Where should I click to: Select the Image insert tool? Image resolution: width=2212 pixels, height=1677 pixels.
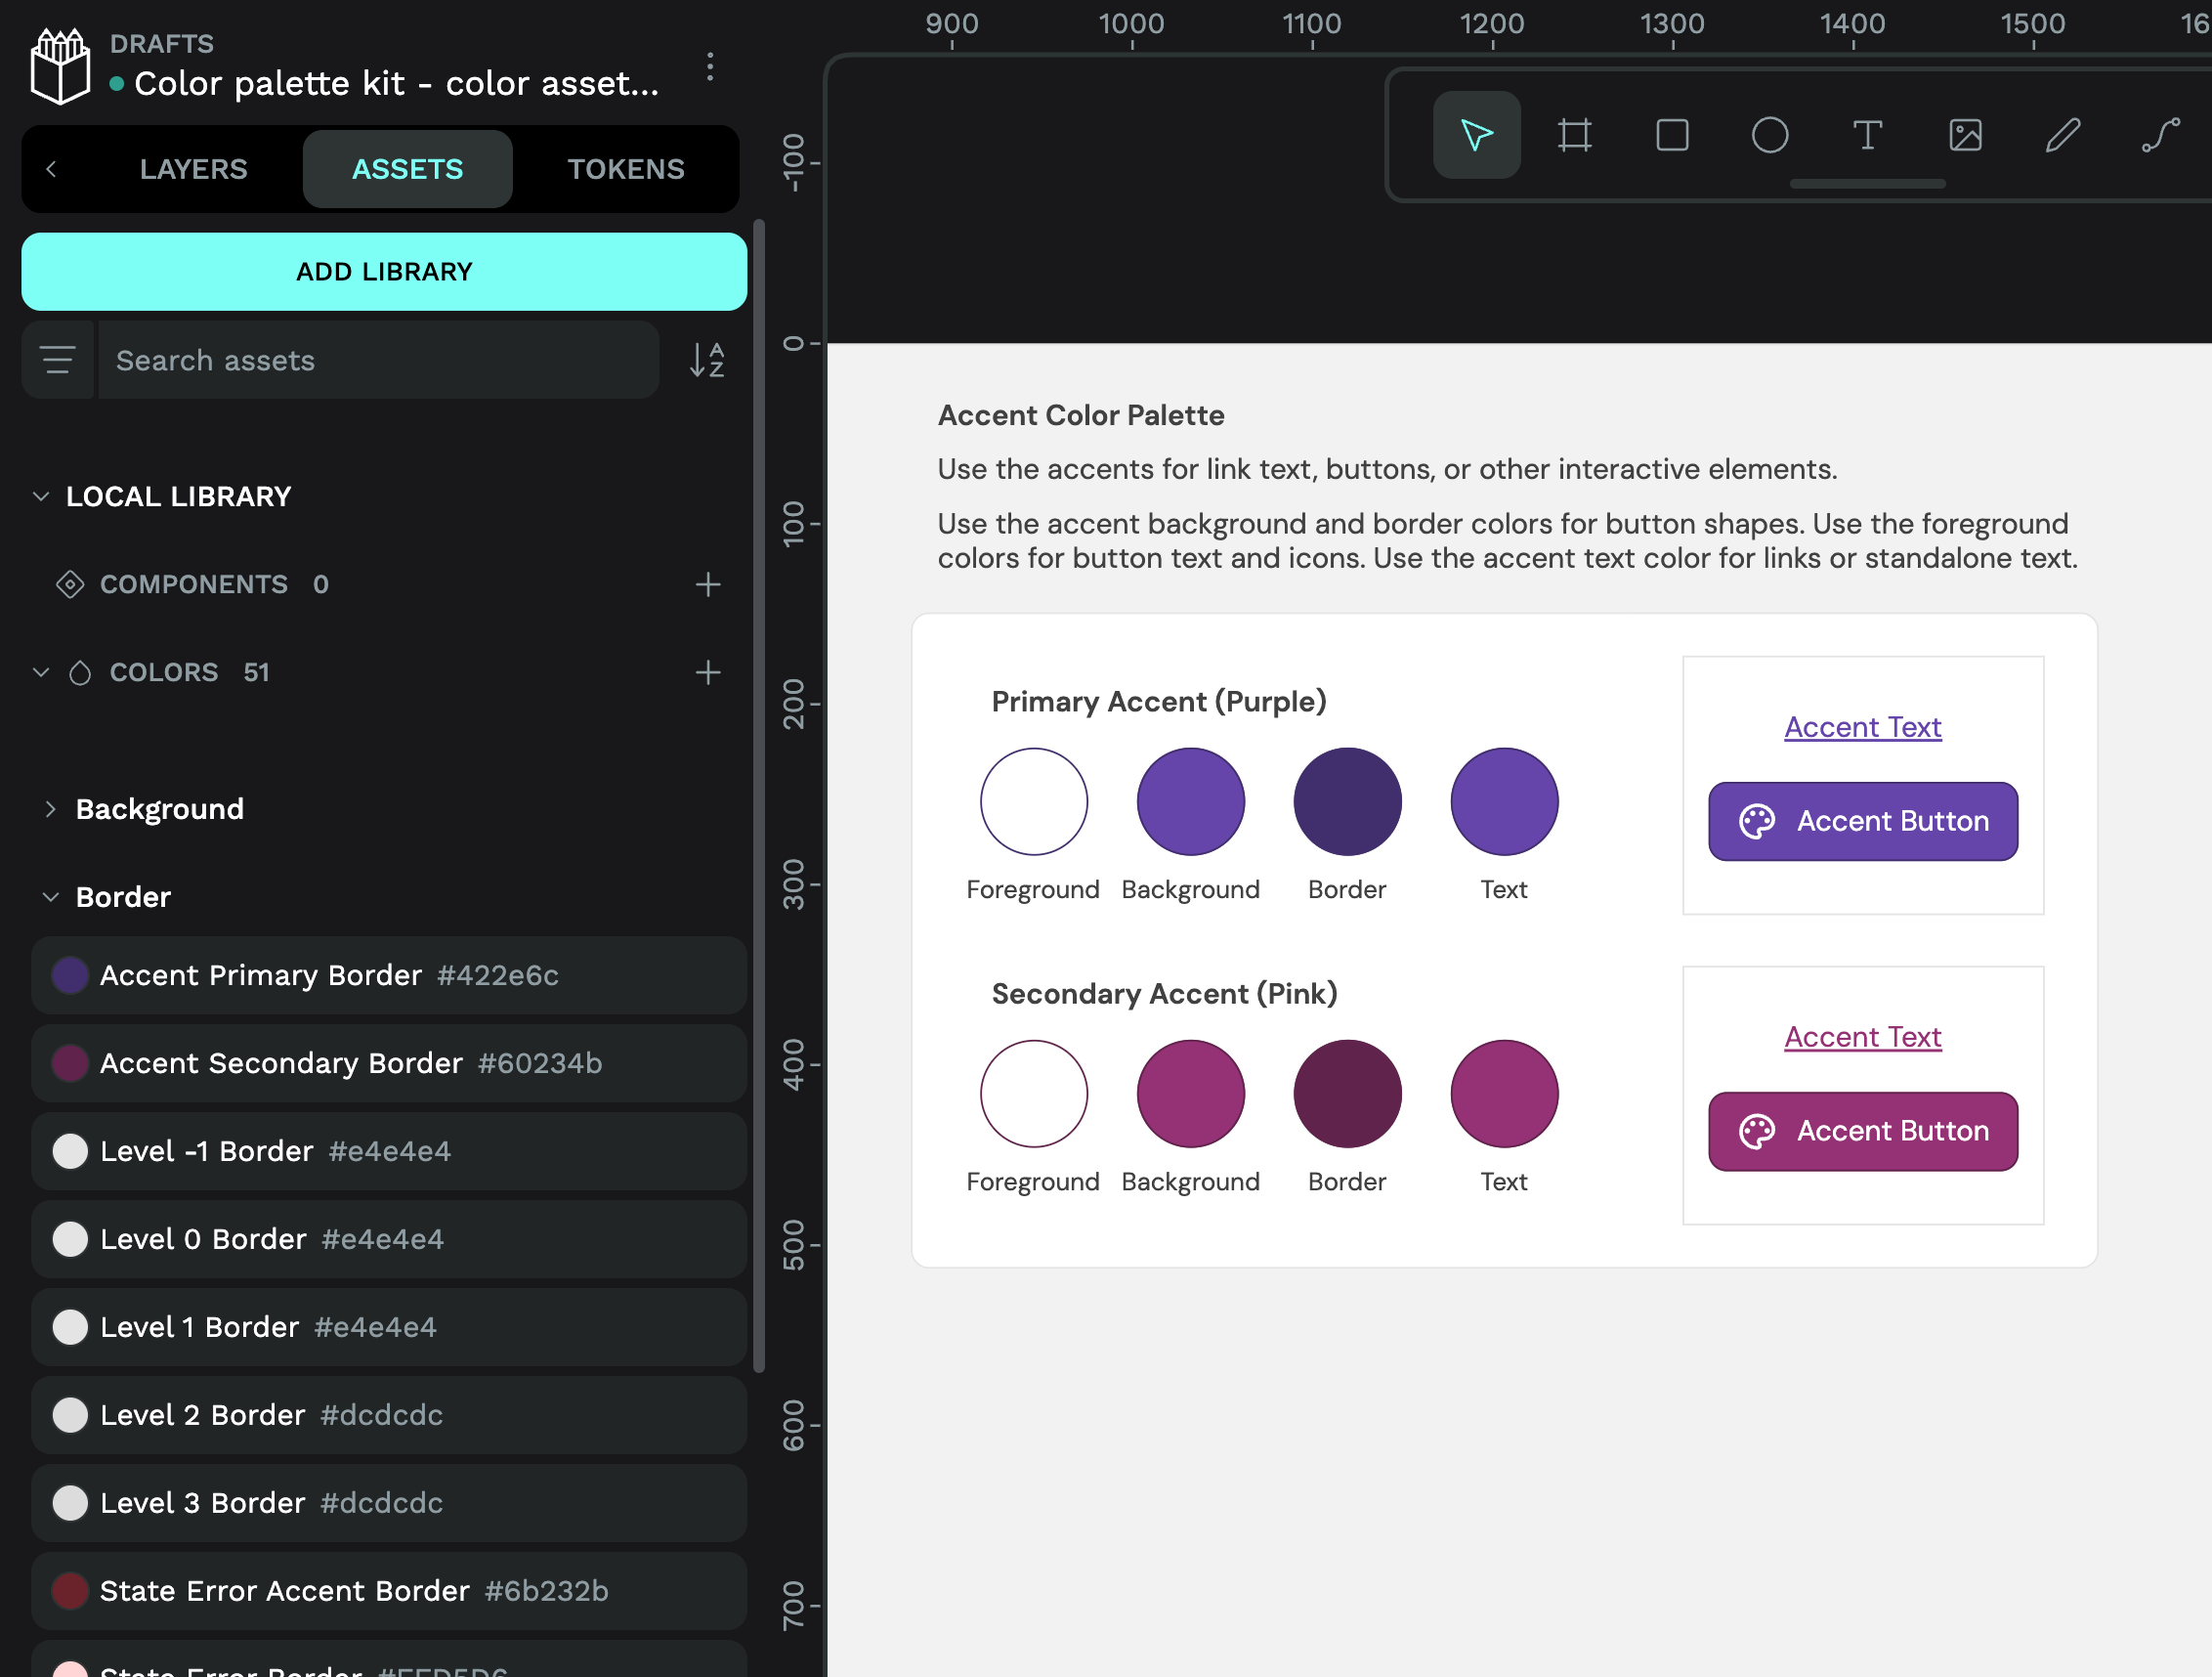coord(1965,135)
